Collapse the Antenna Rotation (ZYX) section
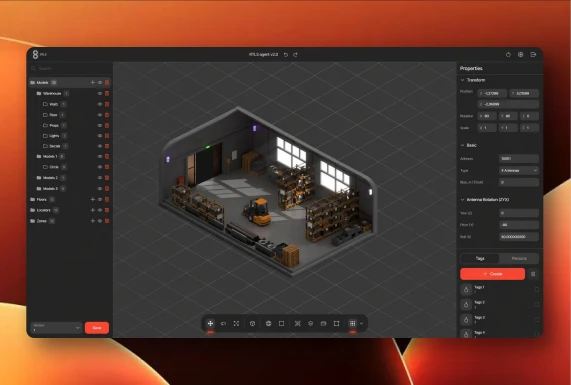Screen dimensions: 571x385 [462, 200]
